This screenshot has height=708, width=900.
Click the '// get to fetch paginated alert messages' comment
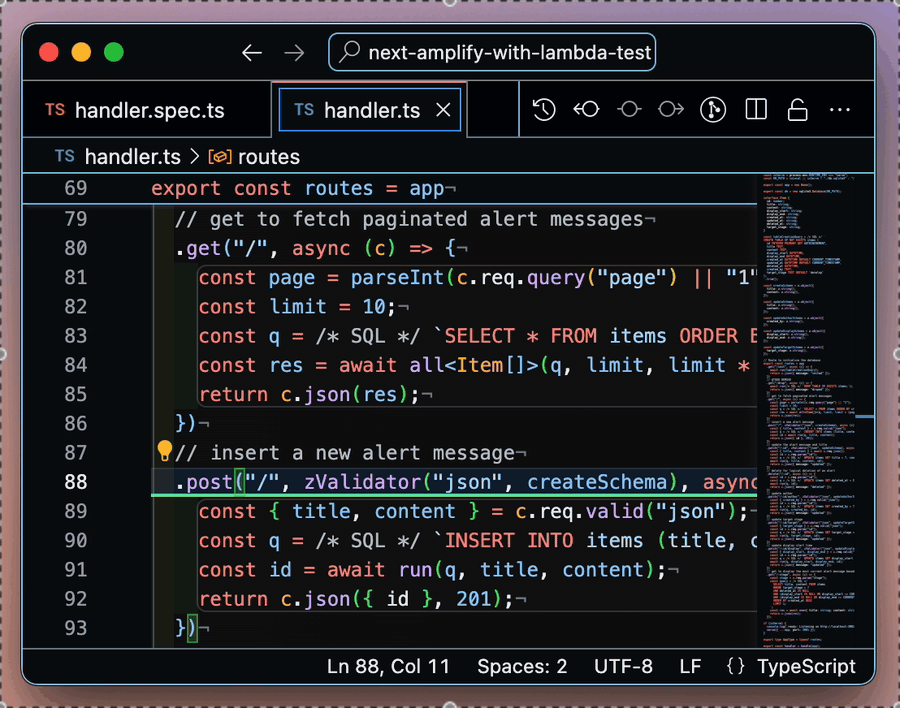click(409, 219)
